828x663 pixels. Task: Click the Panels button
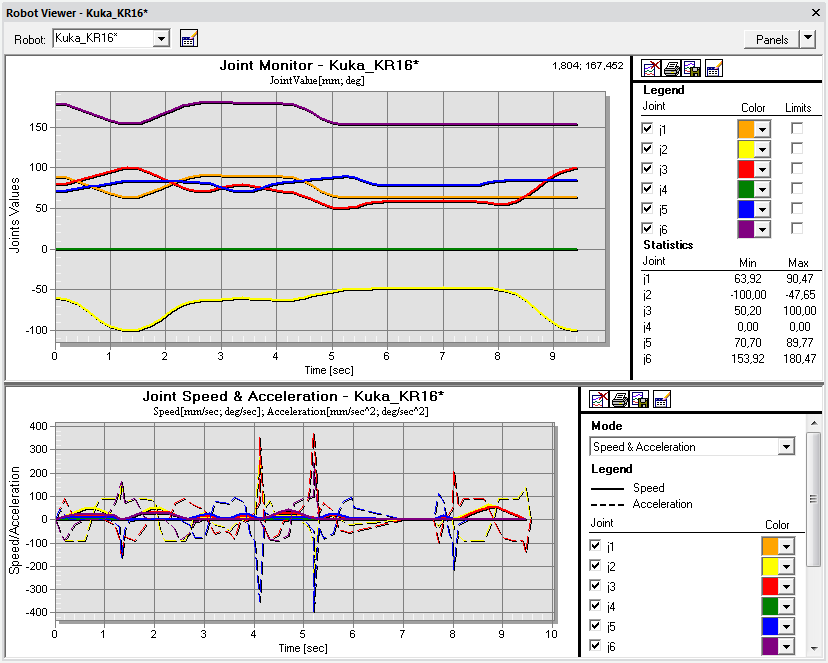(771, 39)
